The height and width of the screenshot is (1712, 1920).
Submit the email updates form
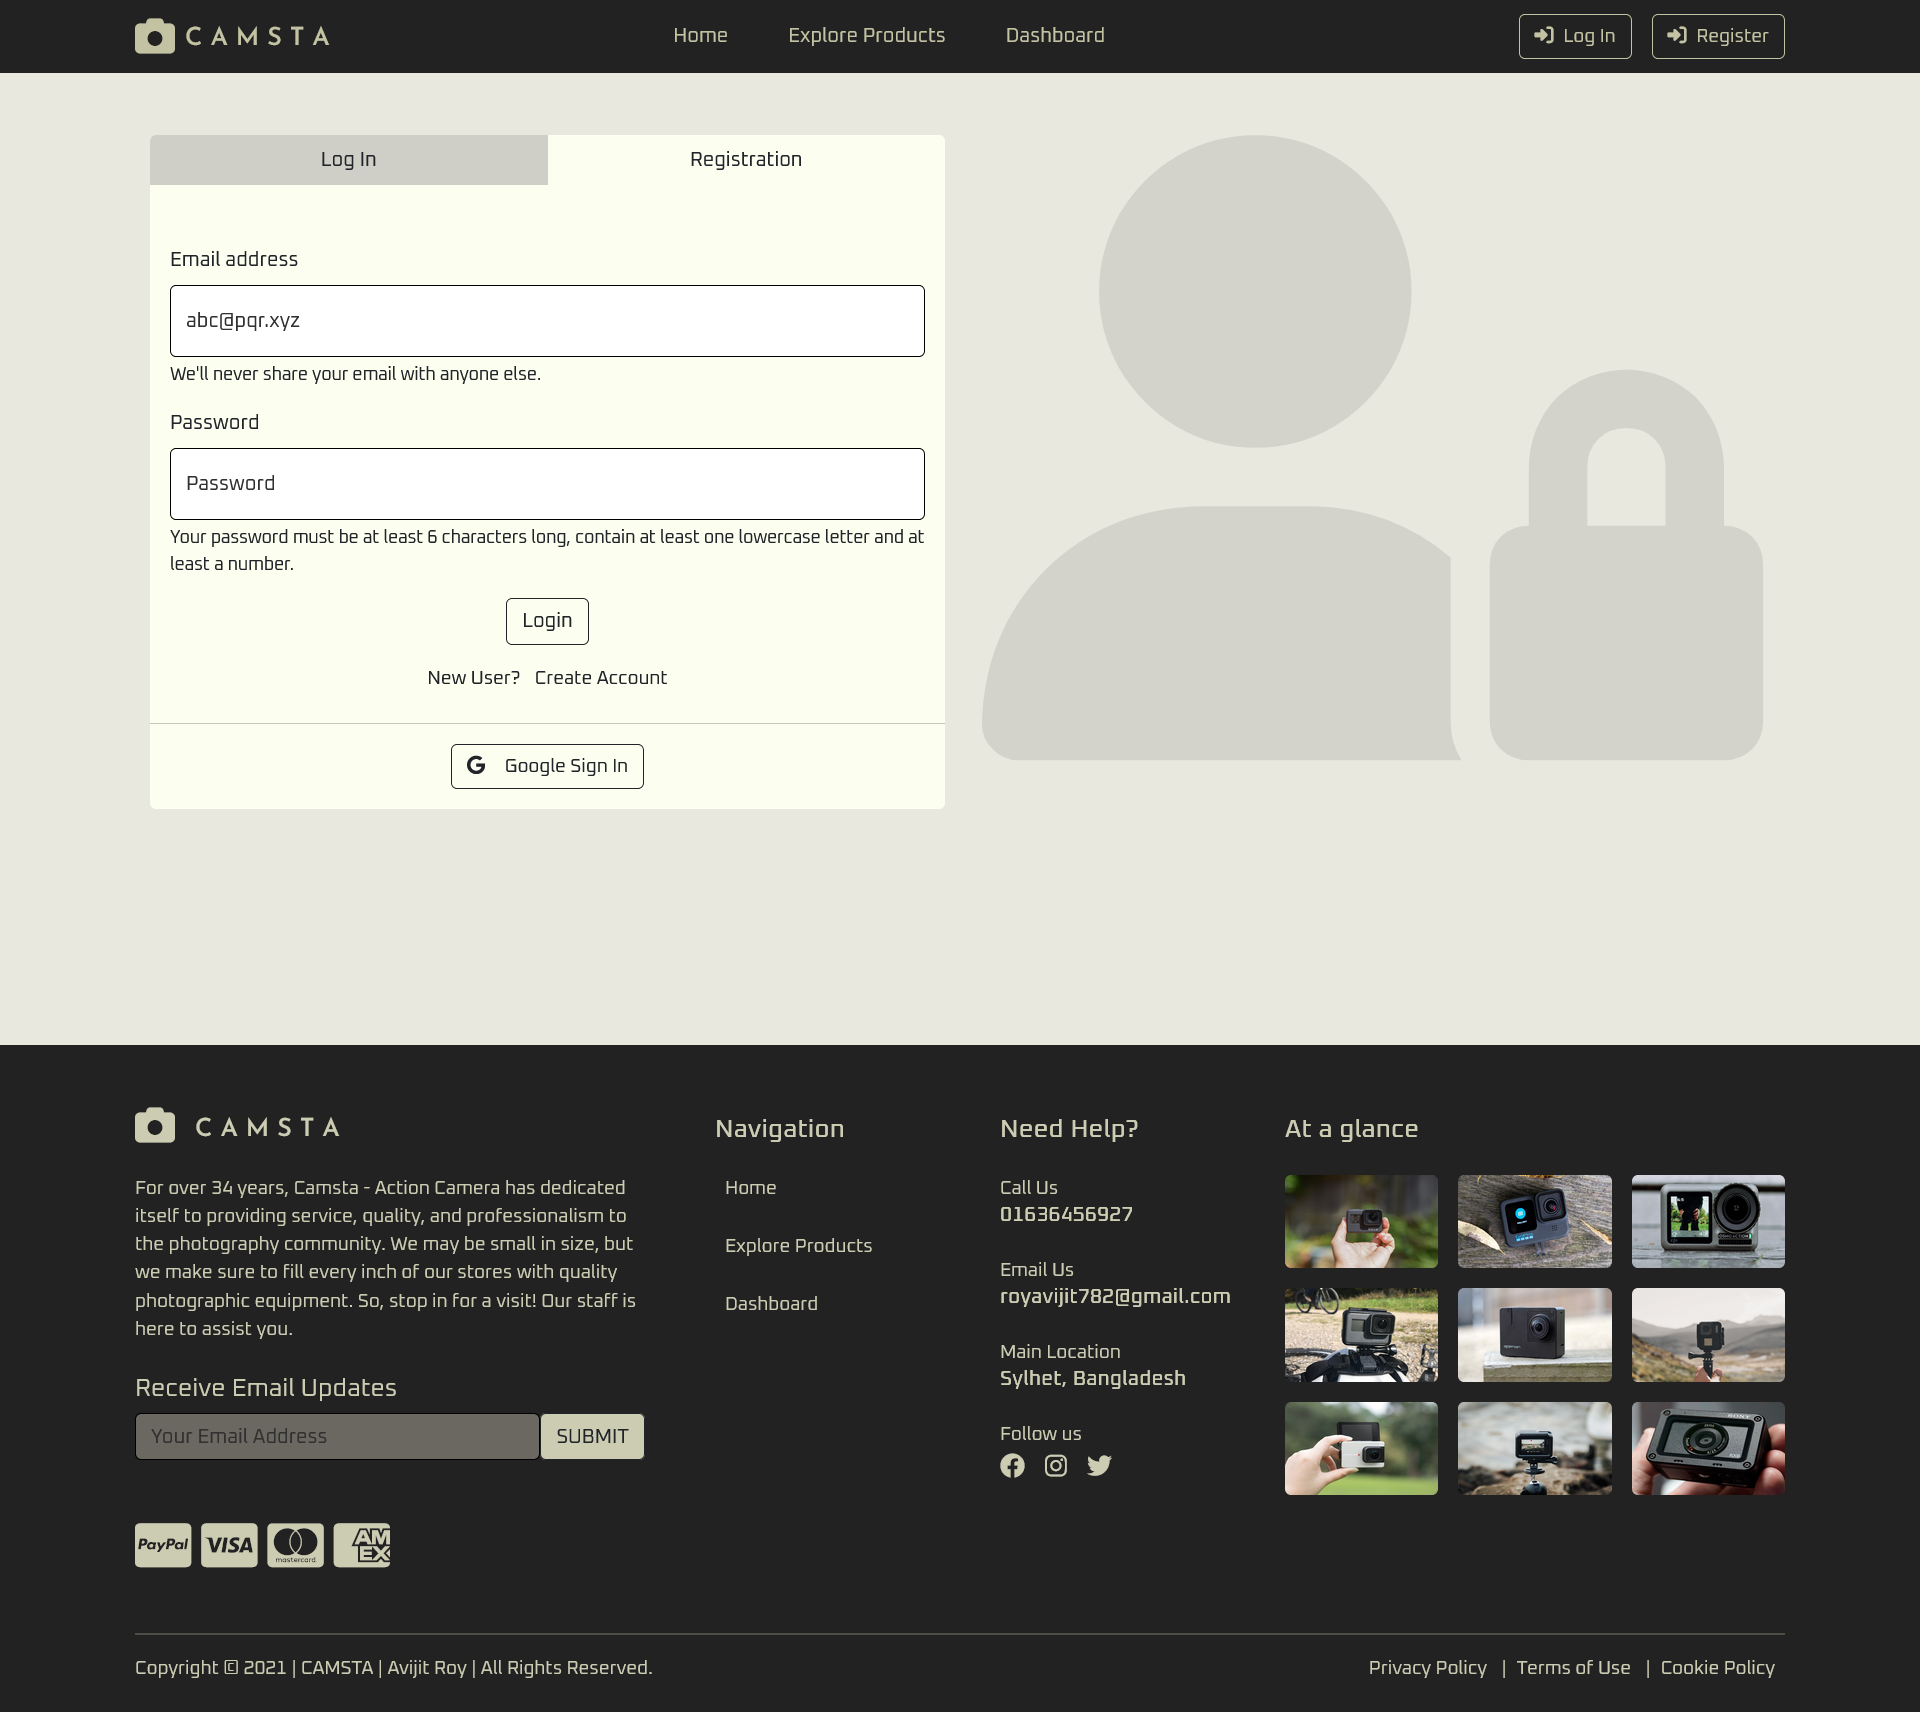[592, 1436]
